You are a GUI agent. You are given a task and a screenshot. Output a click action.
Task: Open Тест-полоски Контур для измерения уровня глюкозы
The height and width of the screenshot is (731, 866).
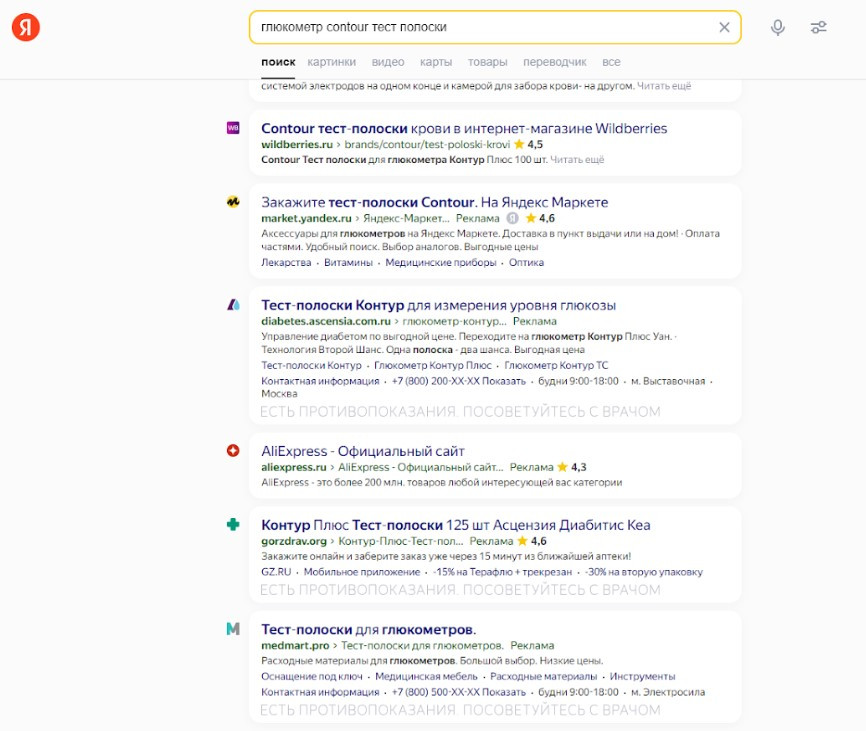pyautogui.click(x=439, y=305)
